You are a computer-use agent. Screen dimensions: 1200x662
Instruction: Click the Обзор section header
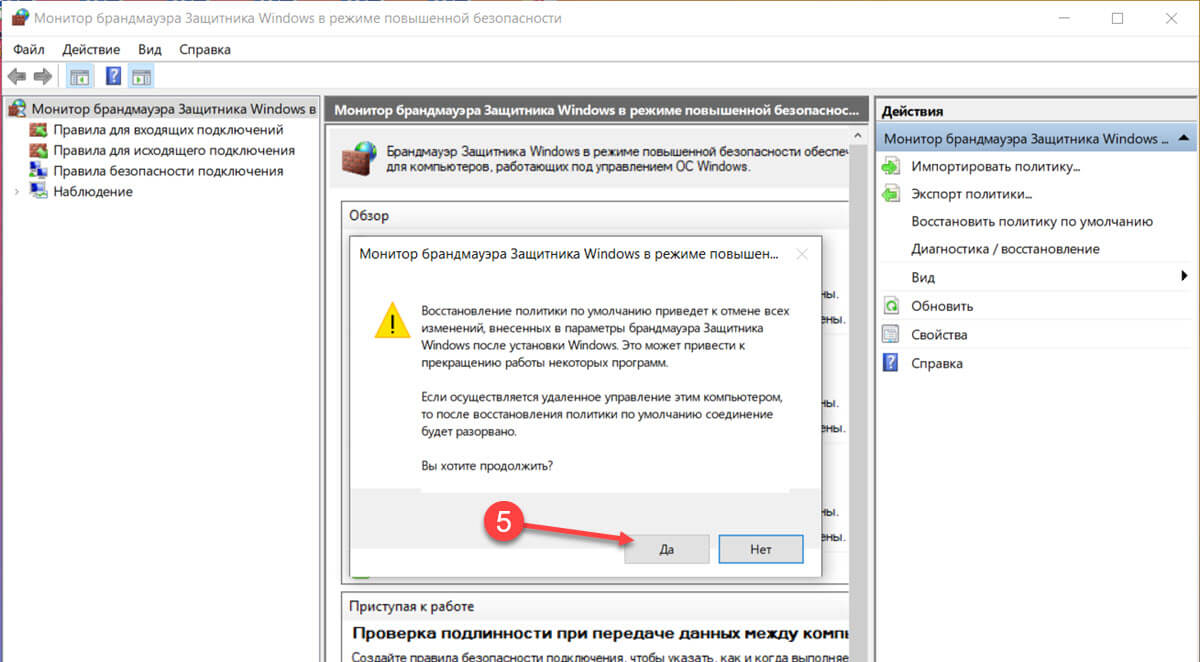click(x=369, y=215)
